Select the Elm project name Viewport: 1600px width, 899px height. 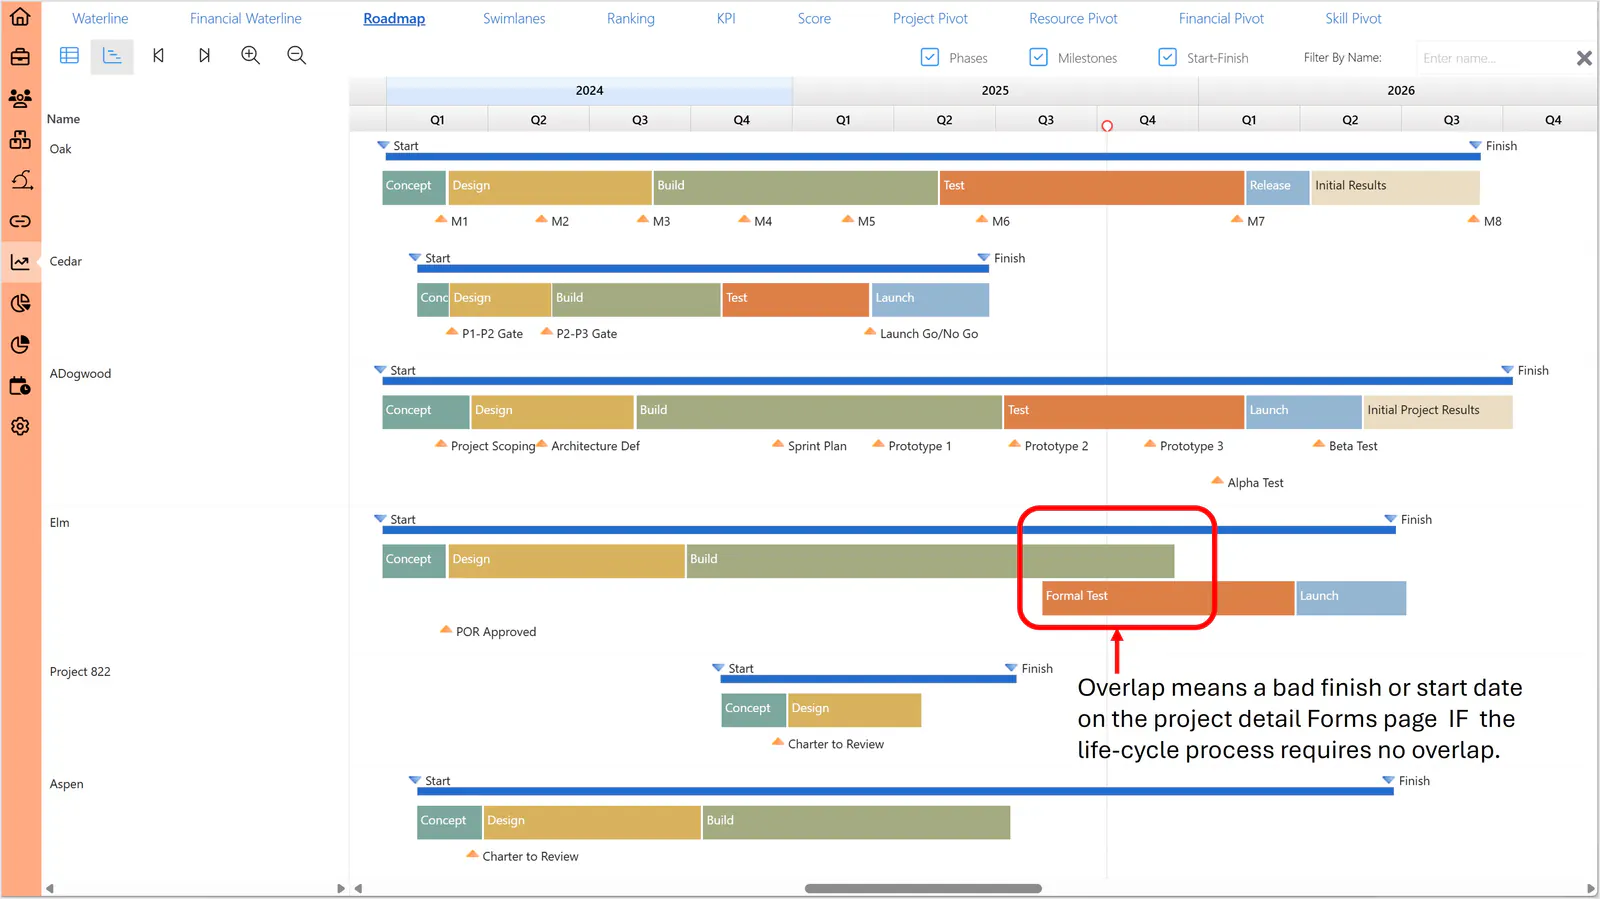(x=60, y=523)
